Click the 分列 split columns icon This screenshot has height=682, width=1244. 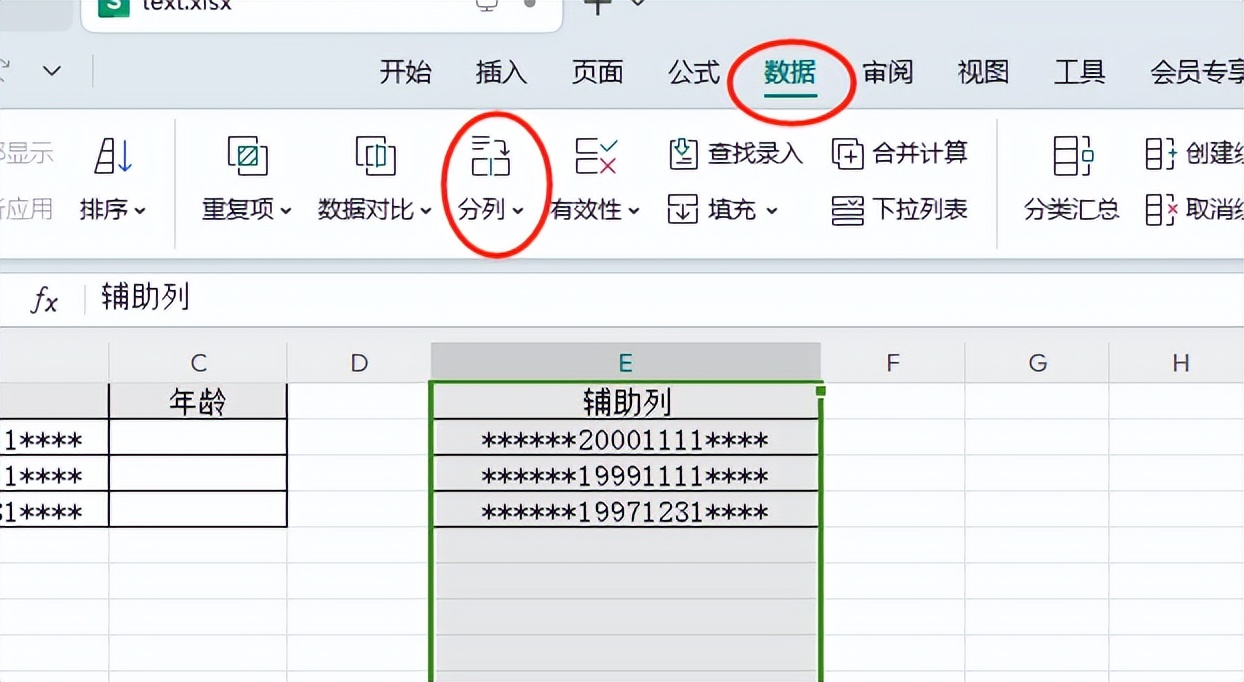[490, 155]
